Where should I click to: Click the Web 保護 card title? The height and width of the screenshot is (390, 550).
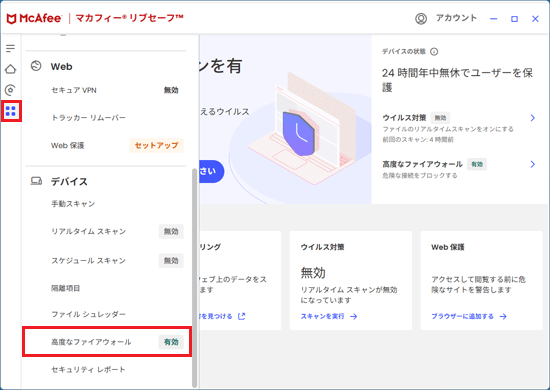(448, 247)
